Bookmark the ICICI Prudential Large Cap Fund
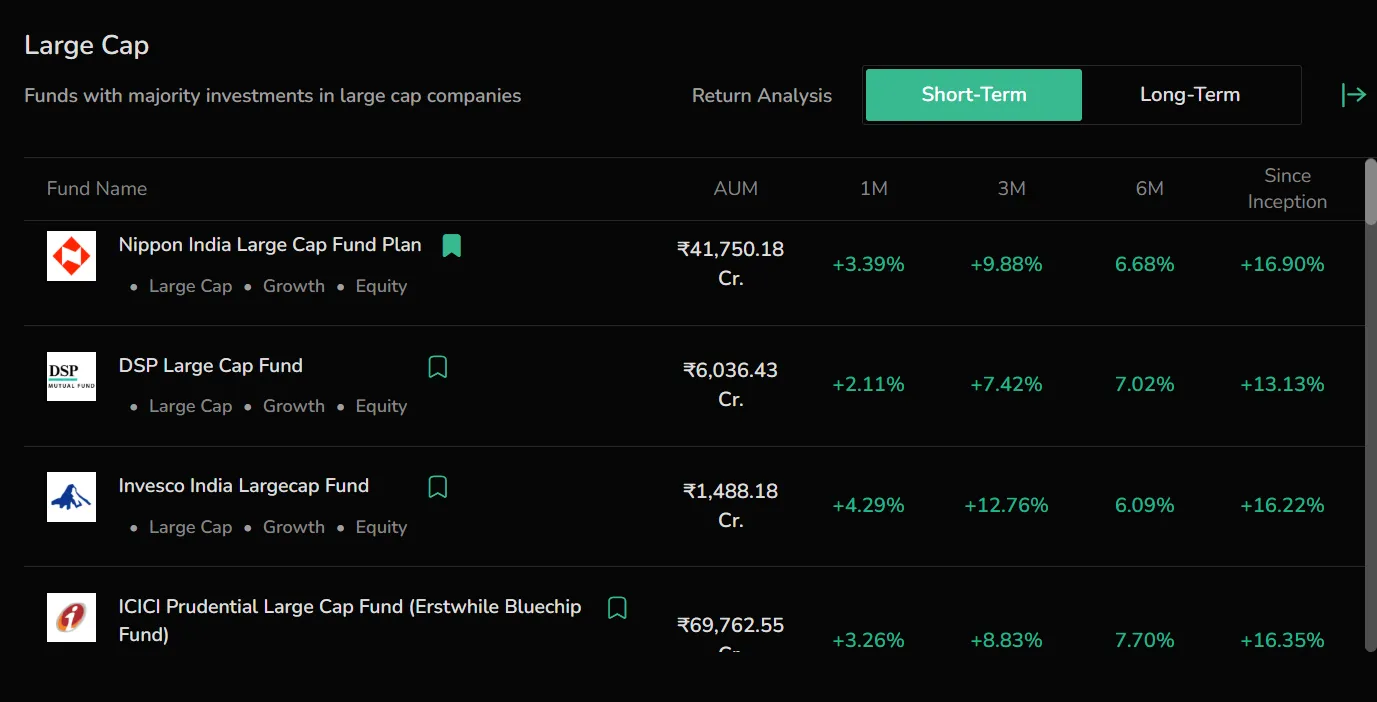The image size is (1377, 702). [617, 608]
